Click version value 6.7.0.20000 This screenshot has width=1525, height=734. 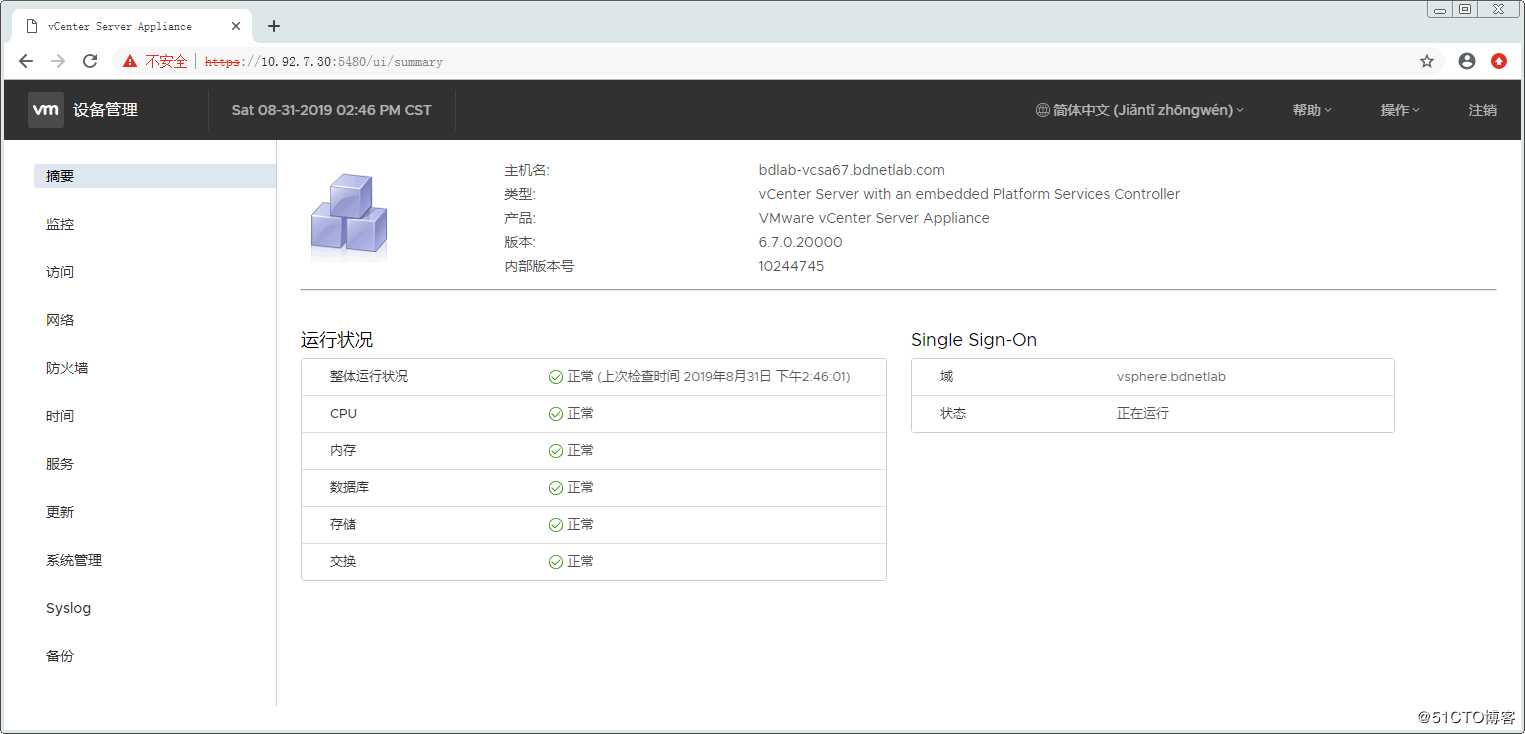pos(801,242)
